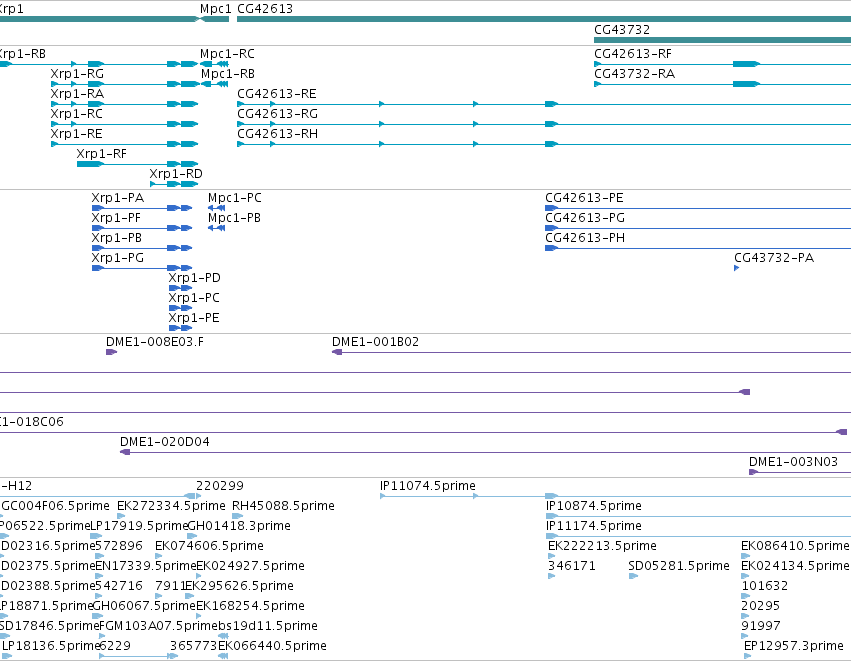Select transcript CG42613-RE
The width and height of the screenshot is (851, 661).
tap(277, 94)
